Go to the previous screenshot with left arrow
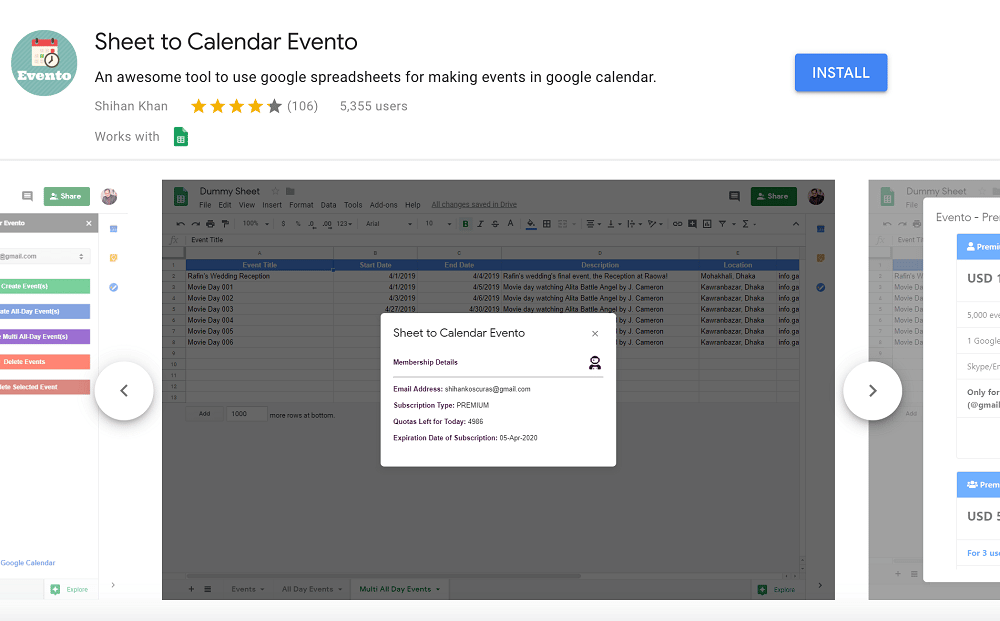Viewport: 1000px width, 621px height. click(124, 391)
